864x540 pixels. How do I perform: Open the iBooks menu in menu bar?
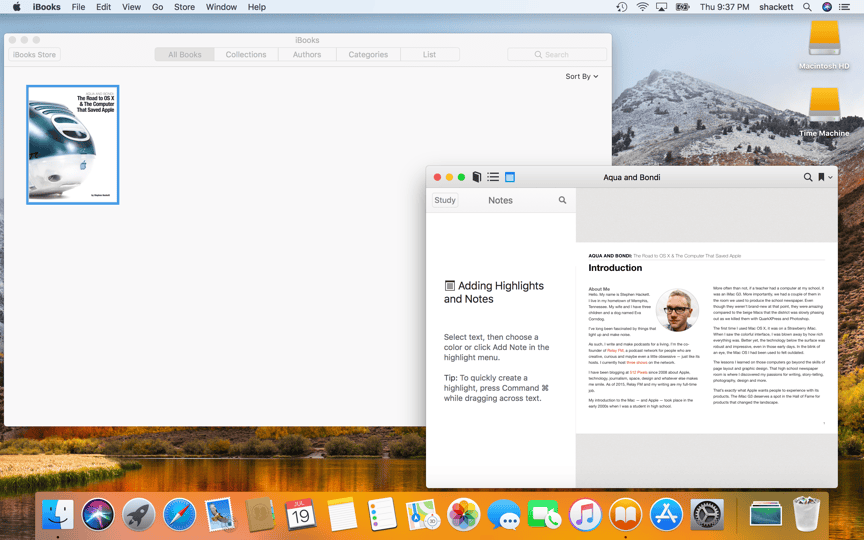coord(46,7)
